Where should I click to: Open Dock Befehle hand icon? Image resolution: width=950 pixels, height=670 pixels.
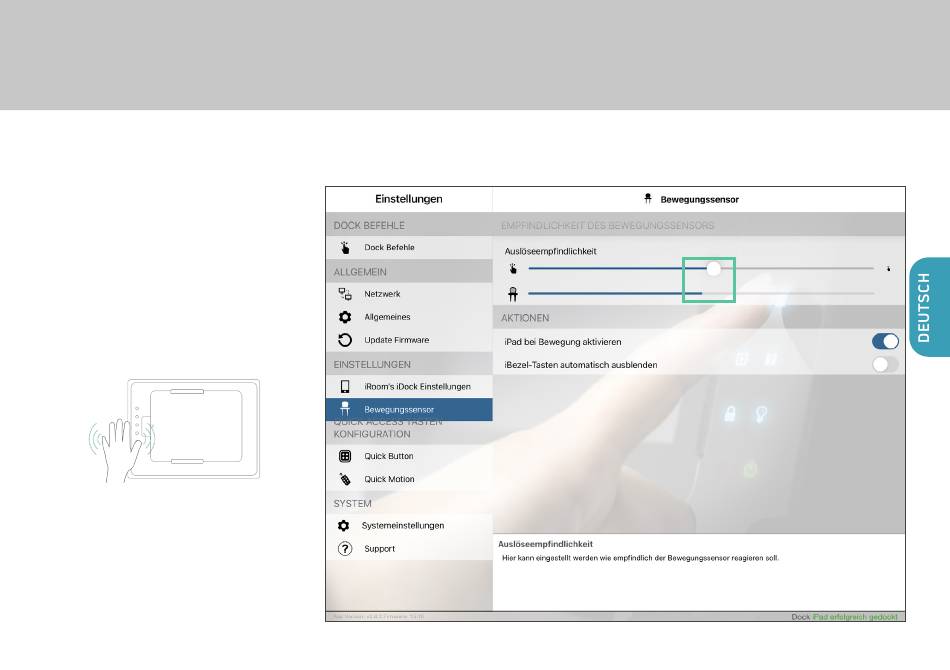tap(345, 247)
